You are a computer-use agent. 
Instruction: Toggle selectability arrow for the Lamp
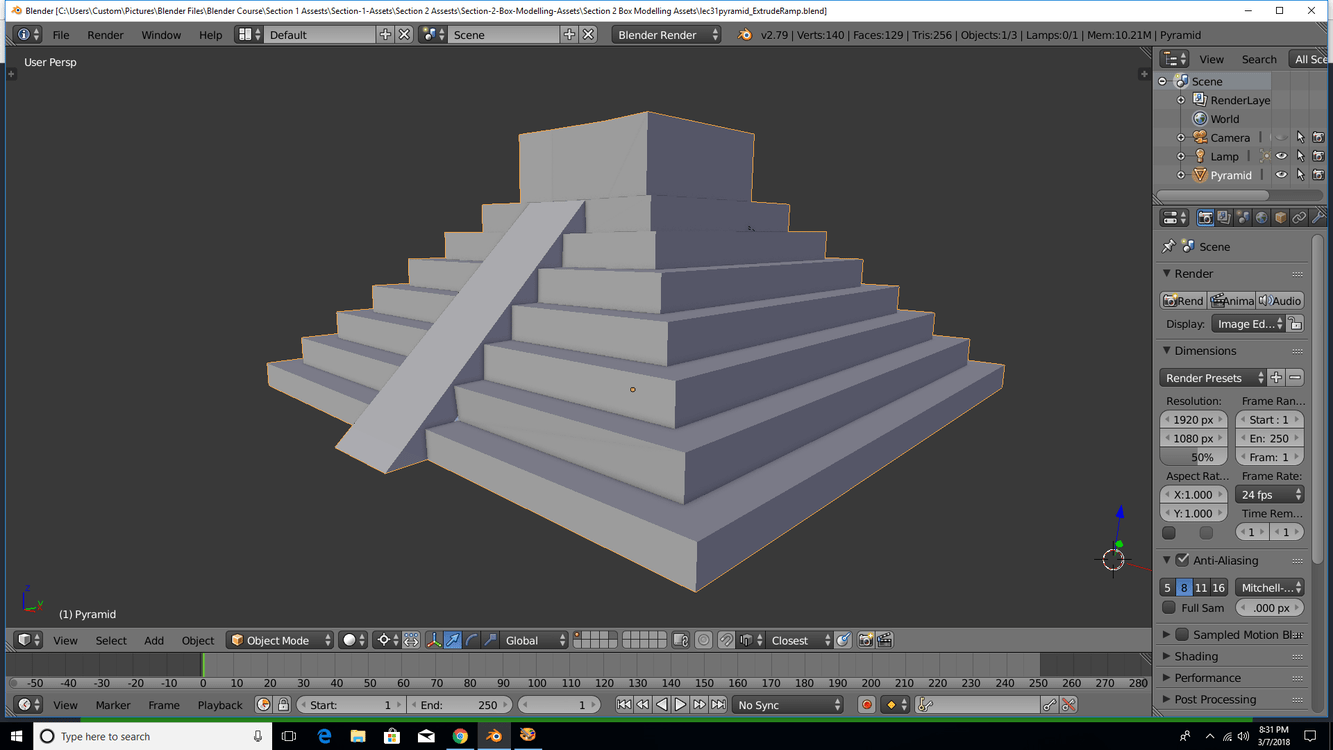click(x=1300, y=156)
